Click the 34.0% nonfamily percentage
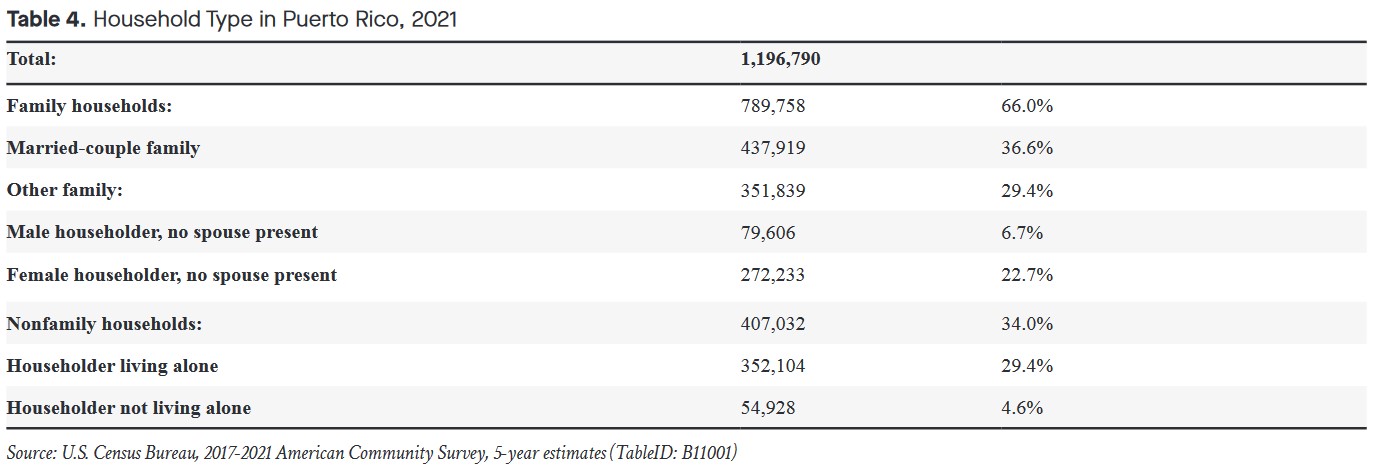This screenshot has height=468, width=1380. coord(1026,324)
